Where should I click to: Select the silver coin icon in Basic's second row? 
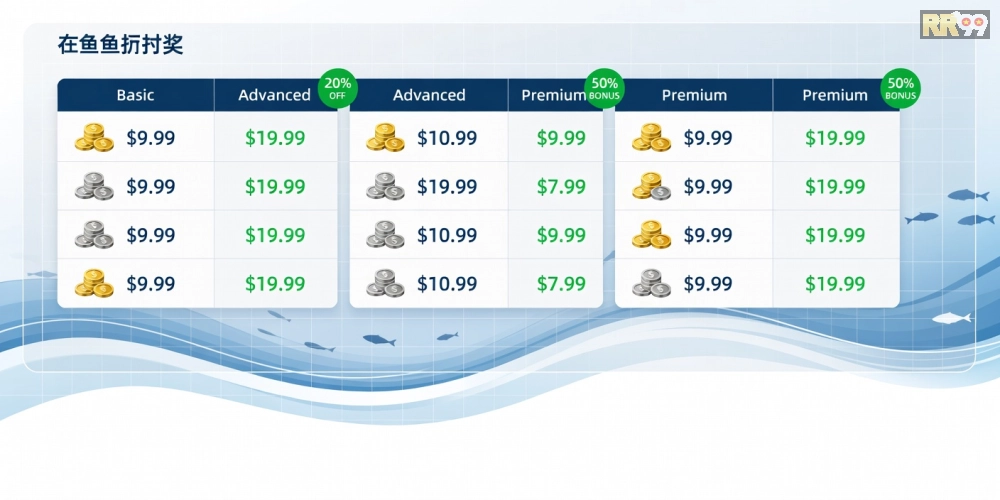point(94,187)
